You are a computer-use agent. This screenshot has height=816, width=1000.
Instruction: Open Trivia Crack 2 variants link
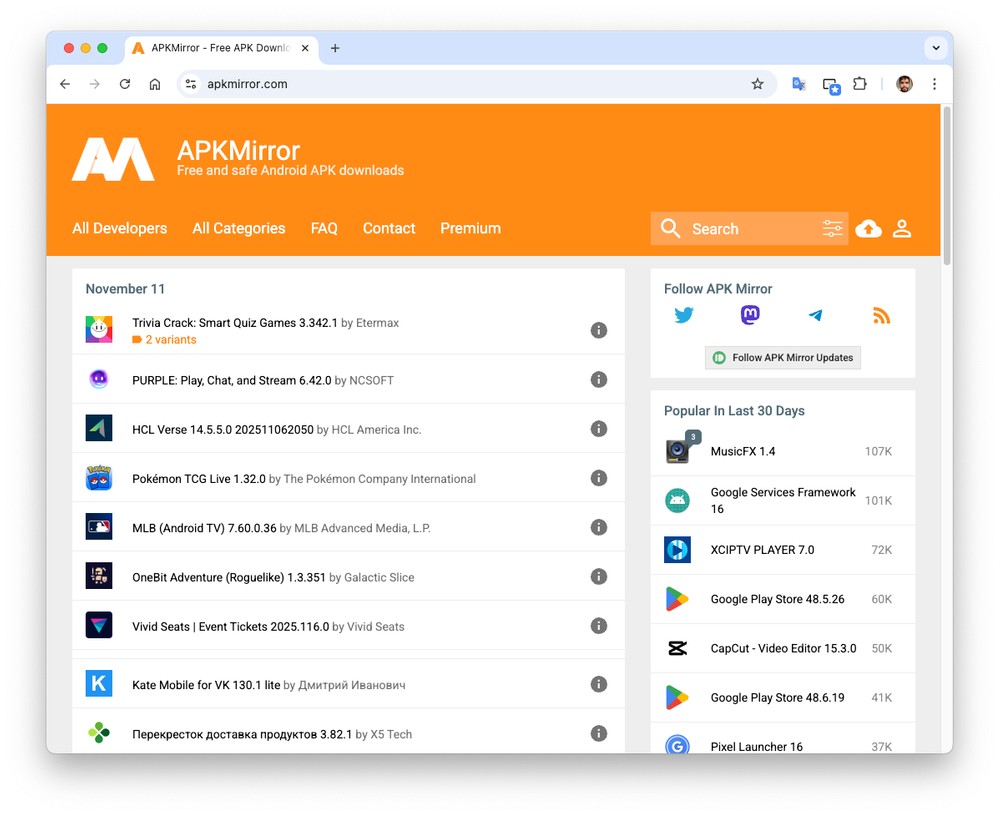point(170,340)
